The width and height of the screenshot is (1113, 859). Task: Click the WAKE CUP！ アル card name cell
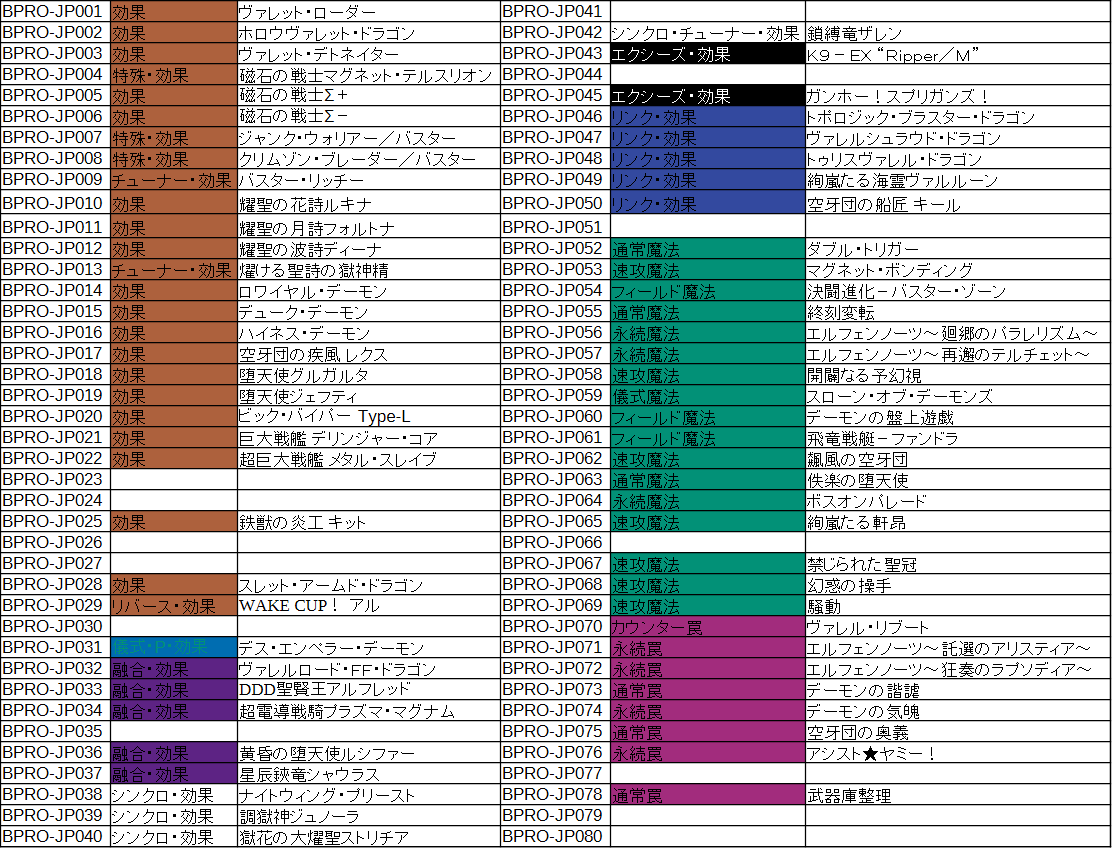(368, 606)
